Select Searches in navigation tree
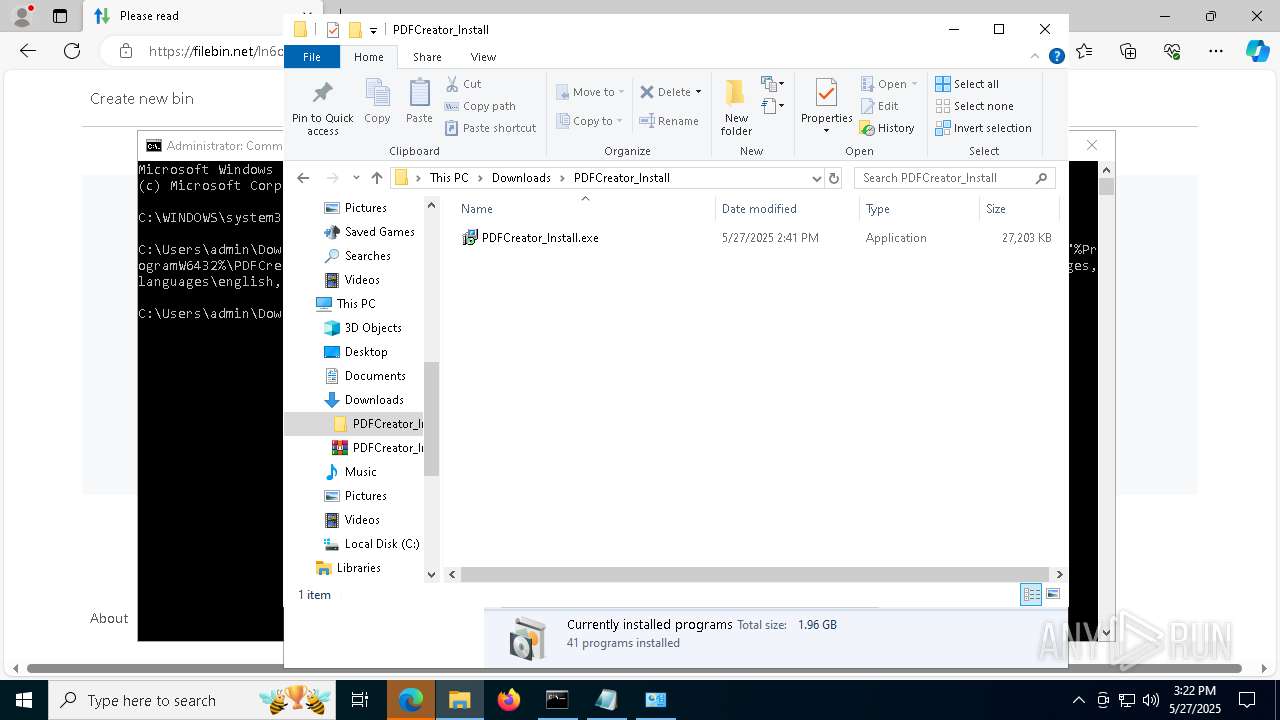Viewport: 1280px width, 720px height. tap(367, 256)
